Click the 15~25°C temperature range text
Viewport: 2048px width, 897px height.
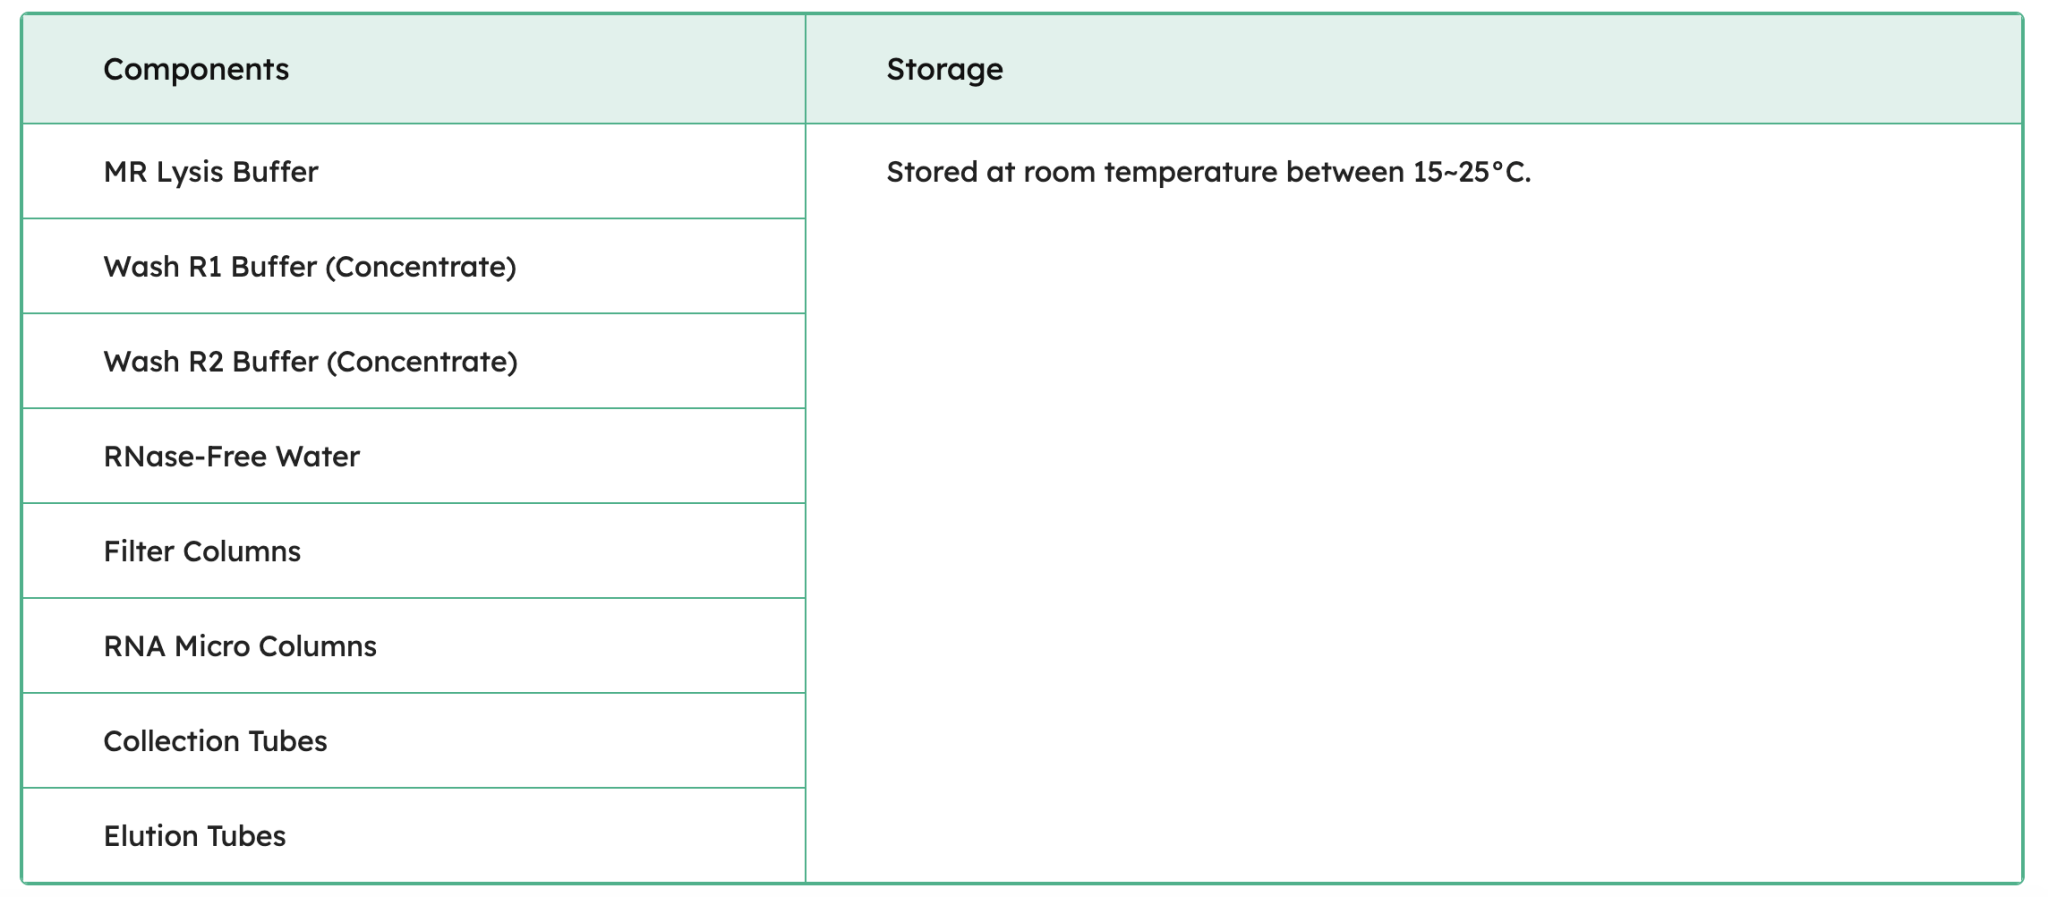(x=1471, y=172)
